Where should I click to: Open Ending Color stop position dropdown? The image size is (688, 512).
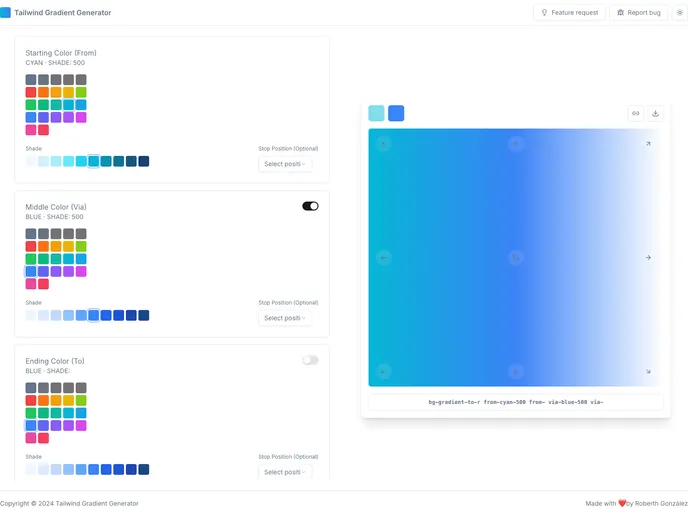pyautogui.click(x=285, y=472)
